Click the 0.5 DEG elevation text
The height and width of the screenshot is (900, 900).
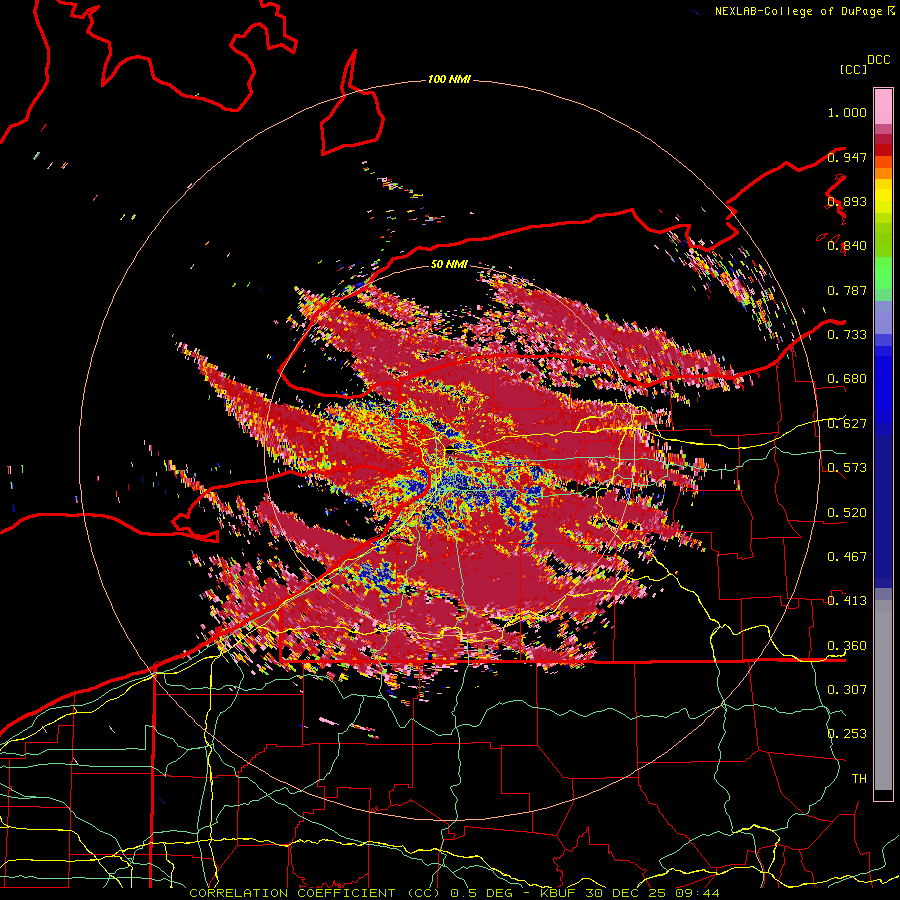tap(482, 893)
